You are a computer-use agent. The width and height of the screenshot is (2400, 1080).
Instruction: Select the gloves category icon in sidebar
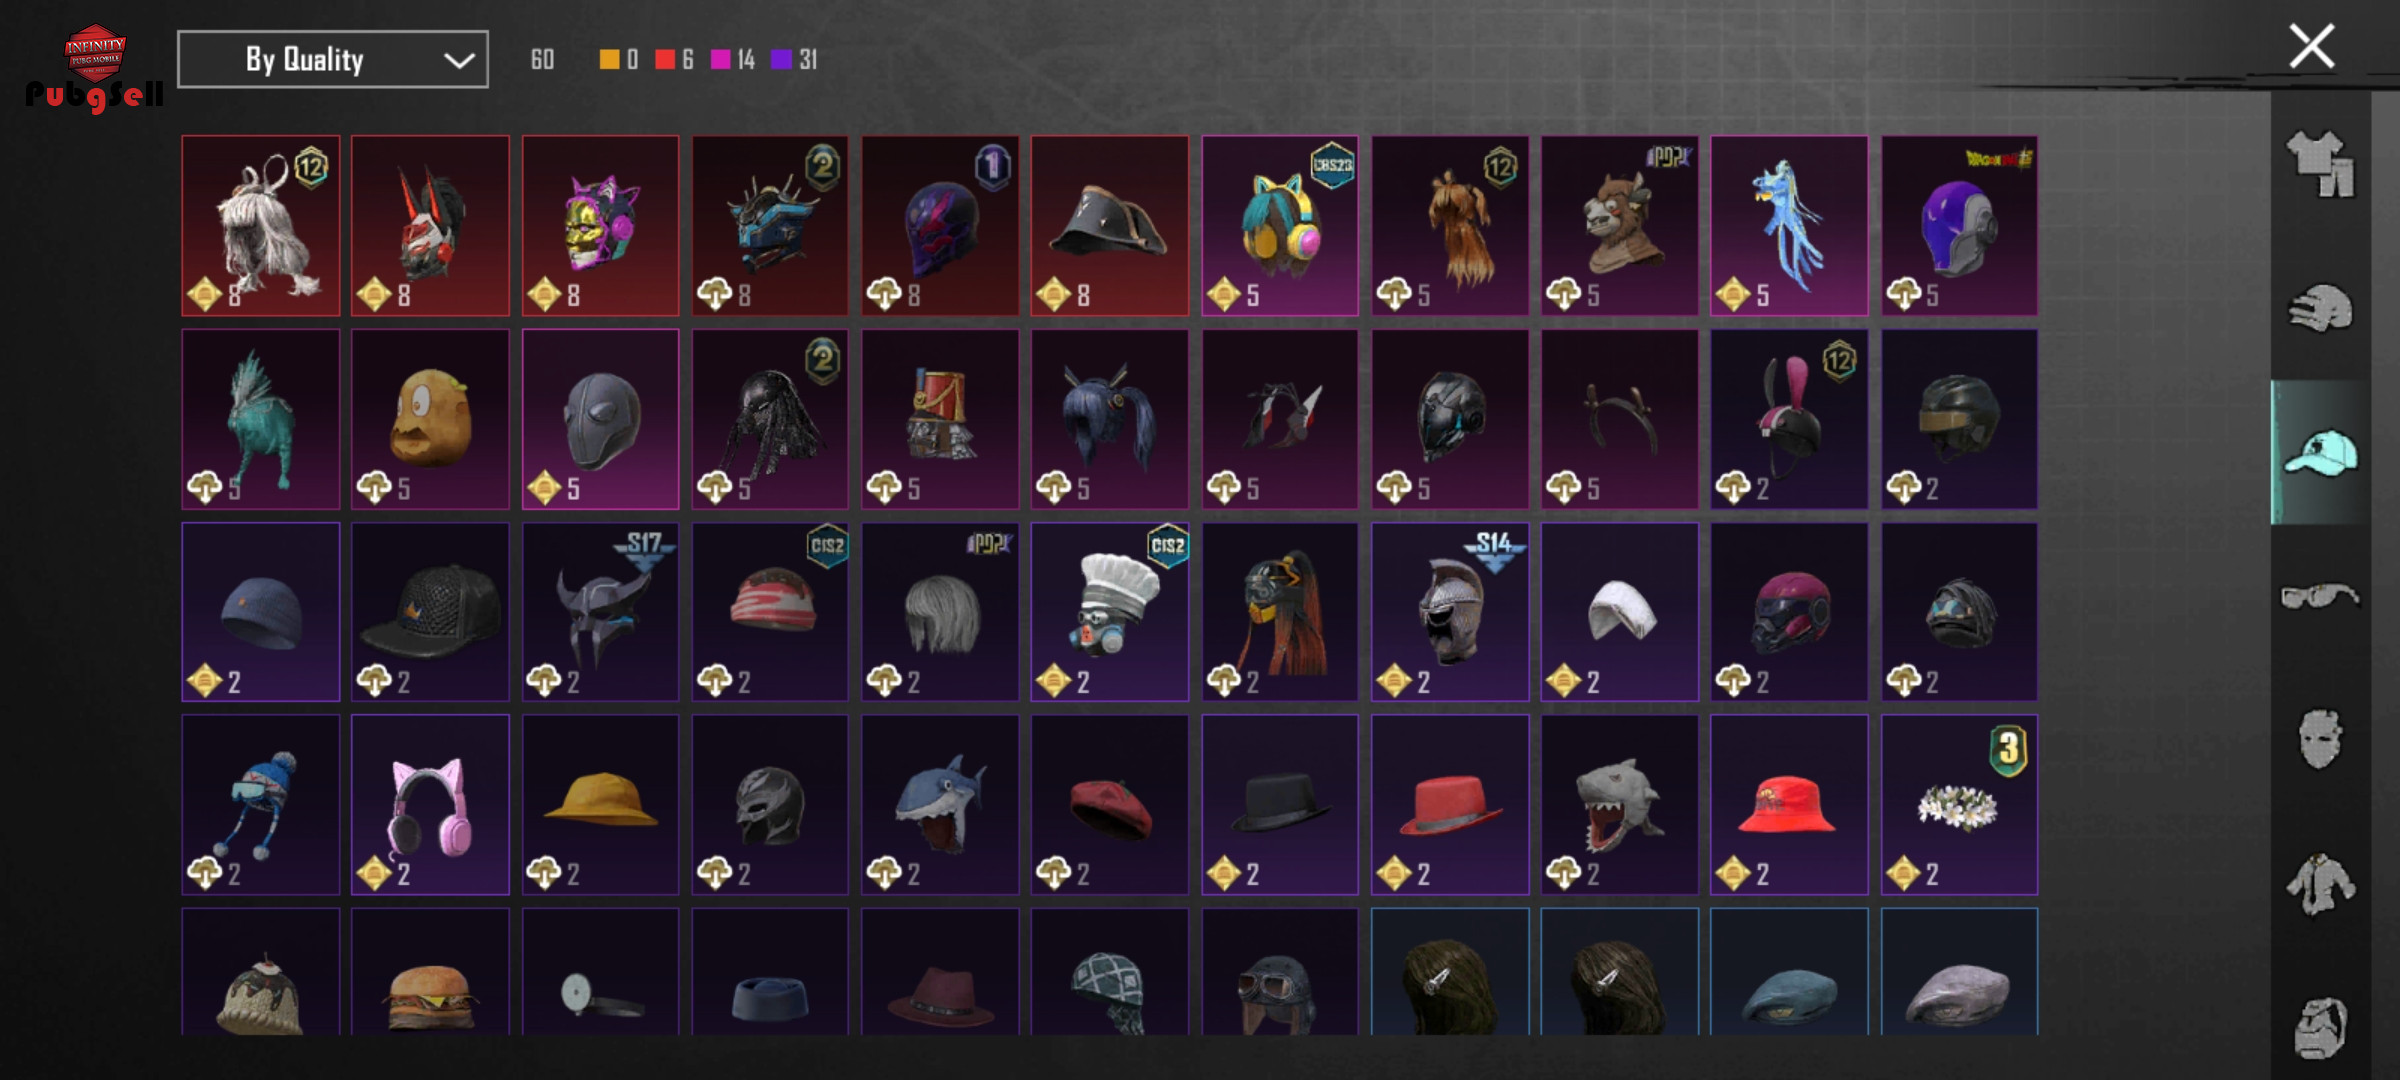tap(2320, 308)
